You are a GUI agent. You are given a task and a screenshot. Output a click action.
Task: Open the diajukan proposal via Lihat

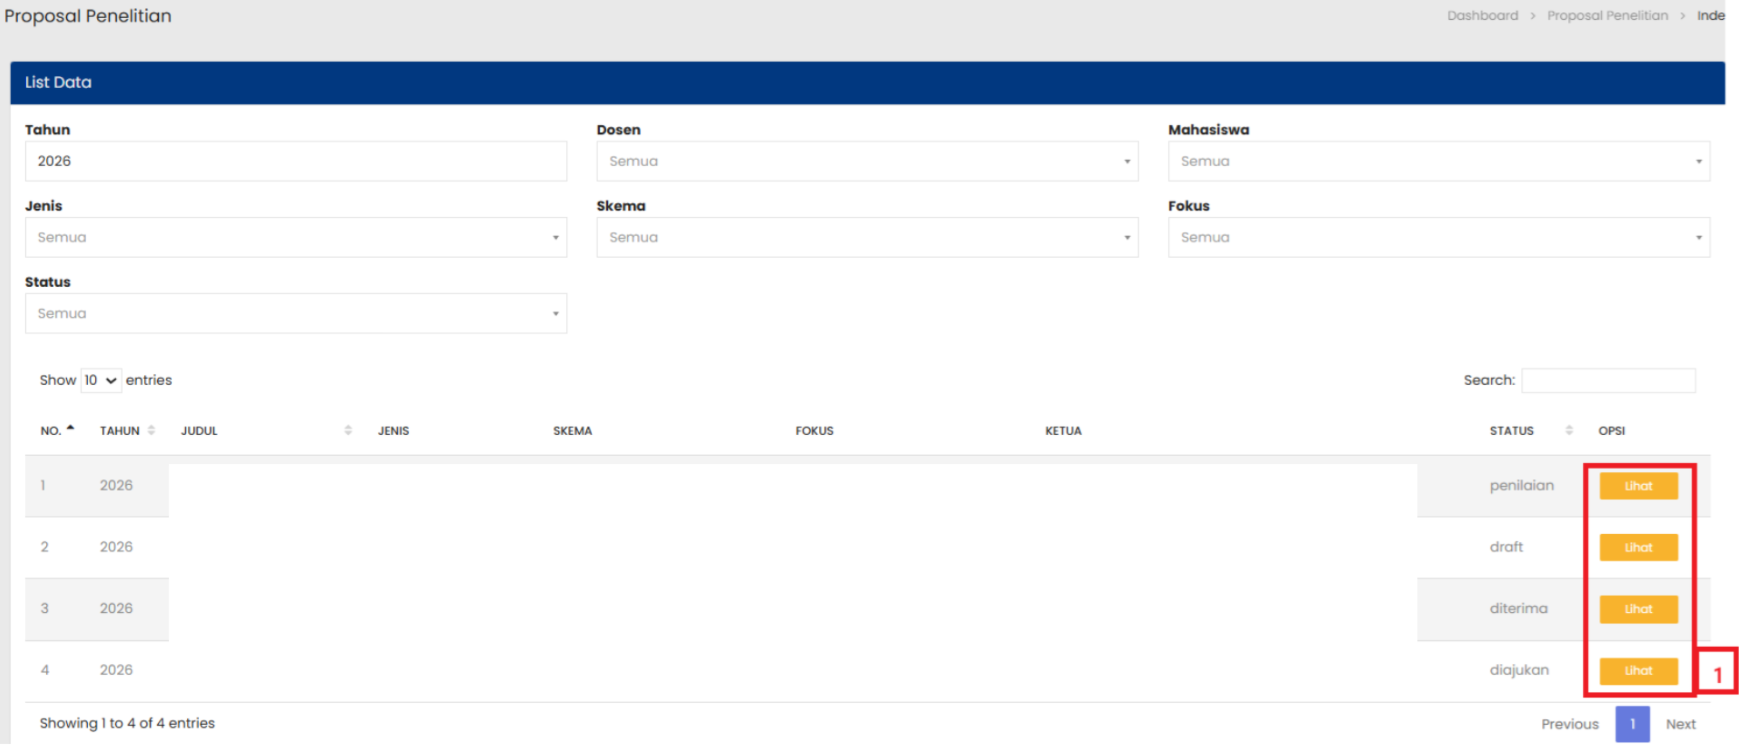coord(1637,671)
